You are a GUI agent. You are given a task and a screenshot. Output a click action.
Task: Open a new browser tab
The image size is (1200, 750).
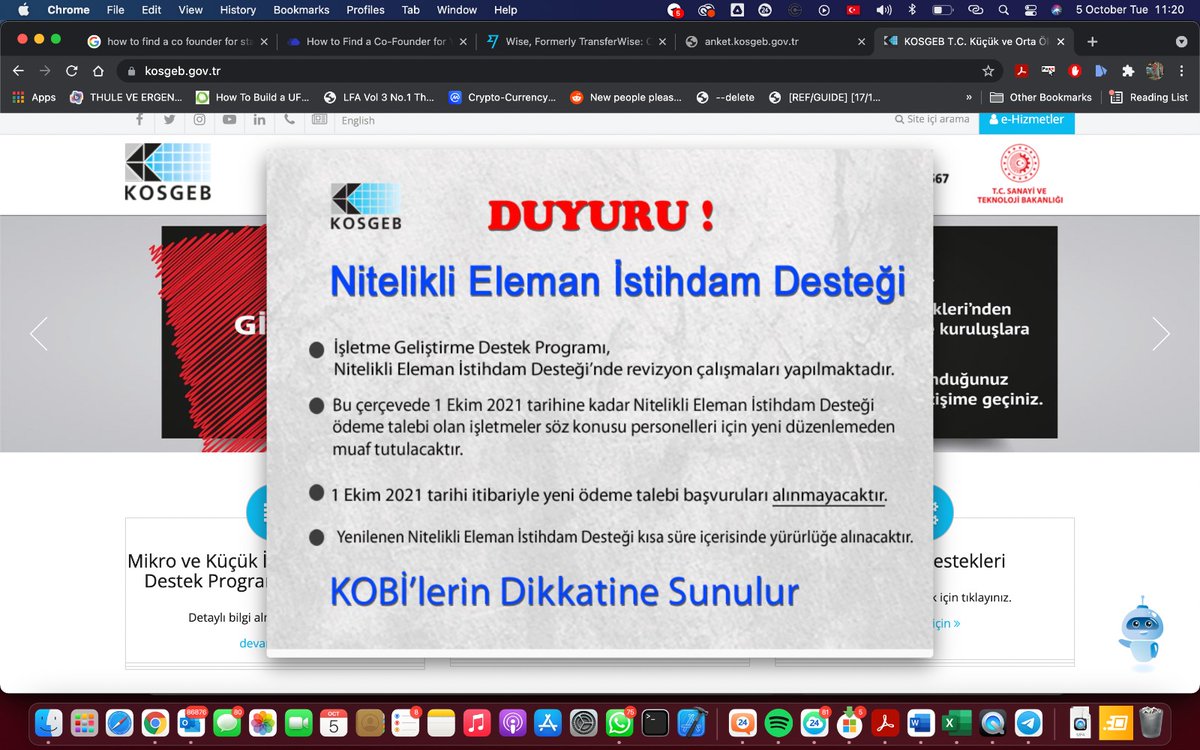tap(1092, 42)
